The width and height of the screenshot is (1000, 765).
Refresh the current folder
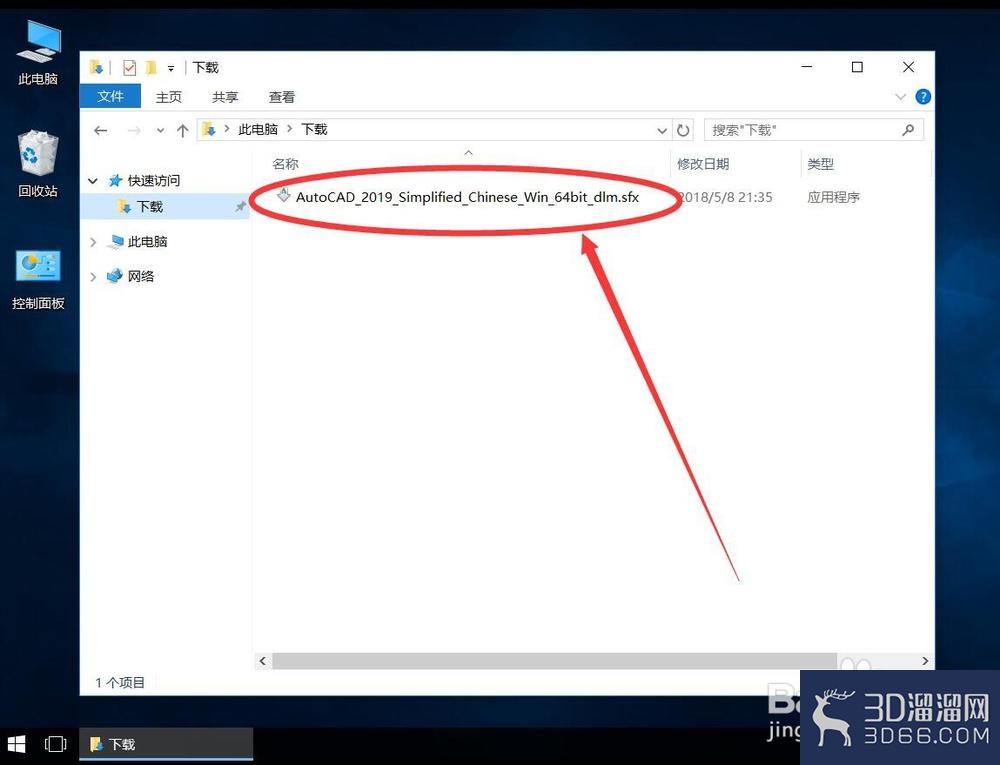[683, 131]
